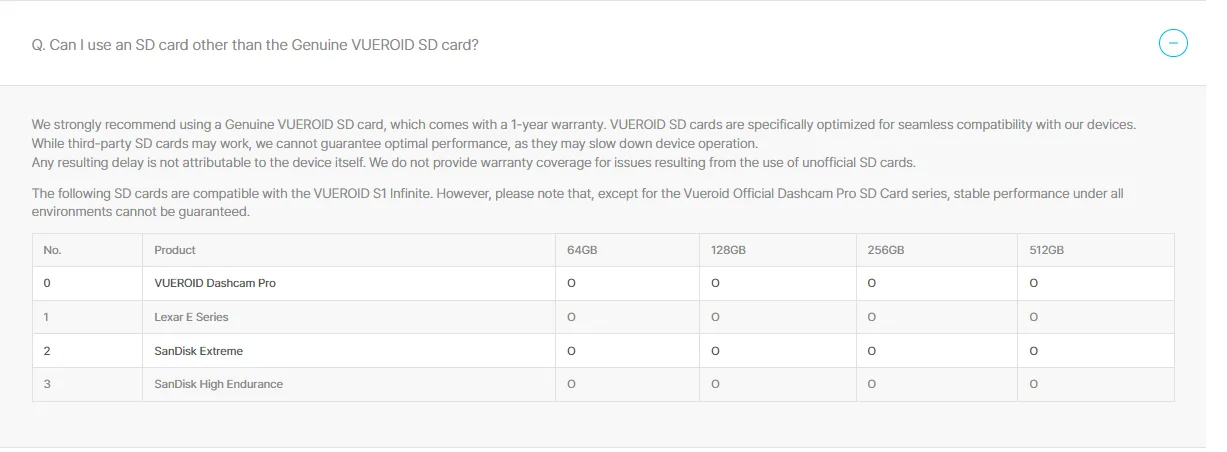This screenshot has height=452, width=1227.
Task: Click 256GB mark for SanDisk Extreme
Action: [872, 351]
